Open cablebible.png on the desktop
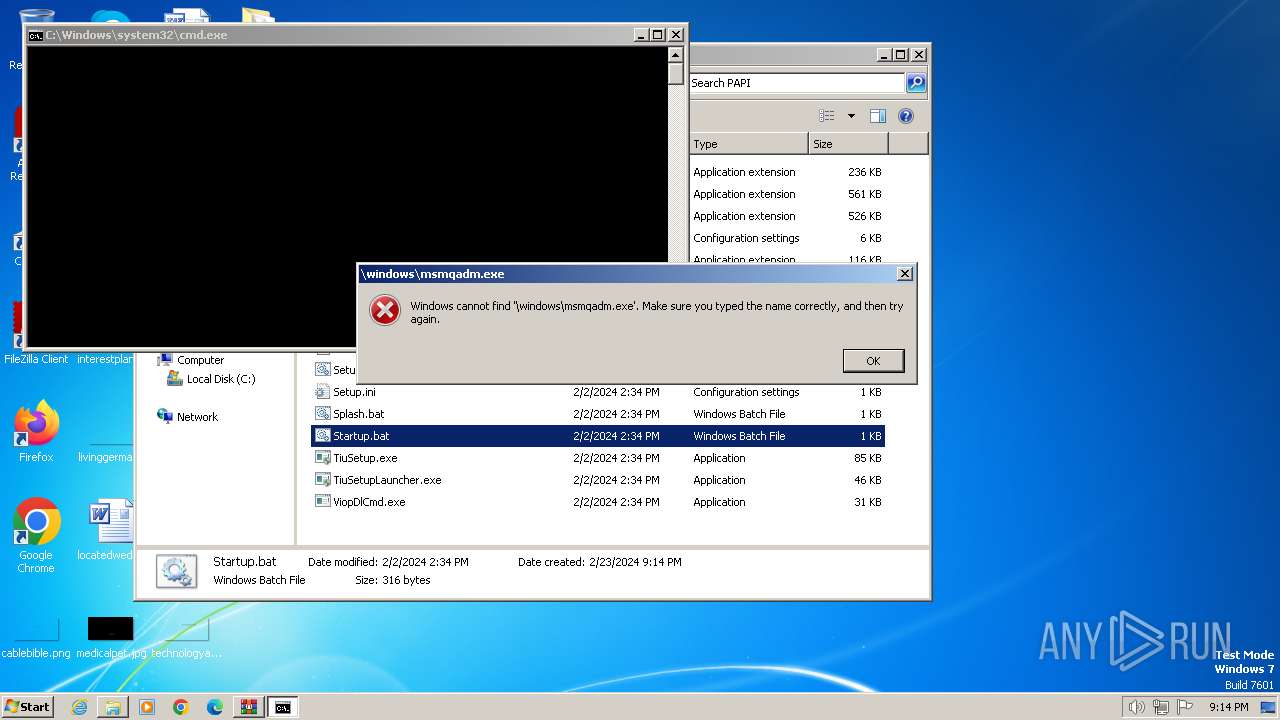Viewport: 1280px width, 720px height. coord(36,637)
